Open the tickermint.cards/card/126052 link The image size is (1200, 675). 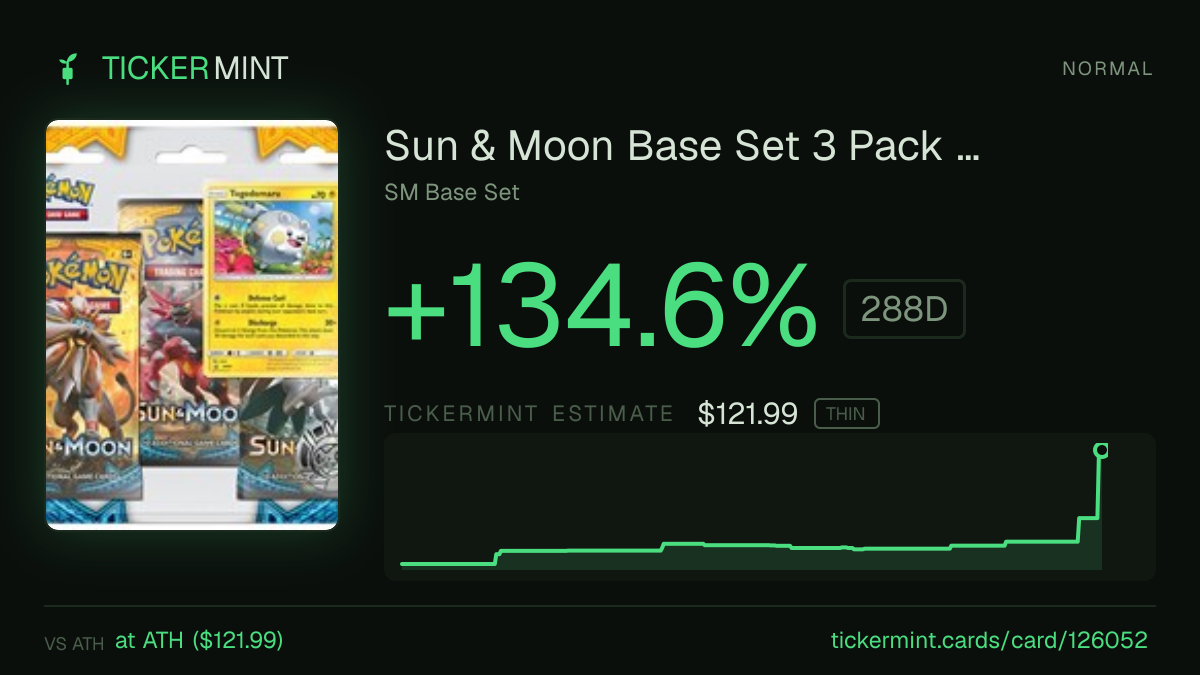pyautogui.click(x=989, y=640)
